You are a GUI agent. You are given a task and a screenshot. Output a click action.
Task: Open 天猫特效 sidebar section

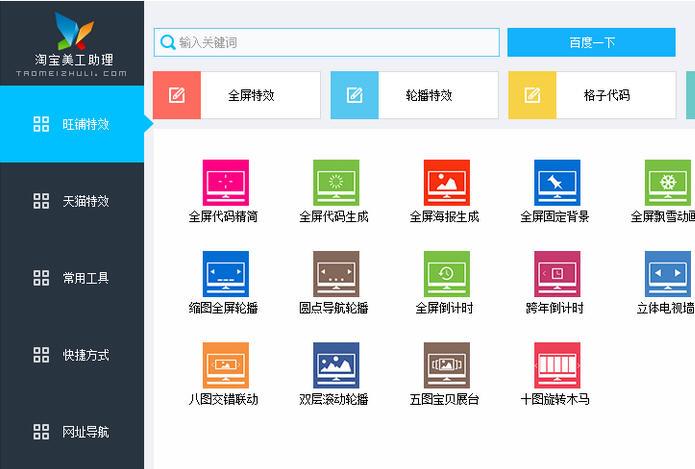pos(72,201)
